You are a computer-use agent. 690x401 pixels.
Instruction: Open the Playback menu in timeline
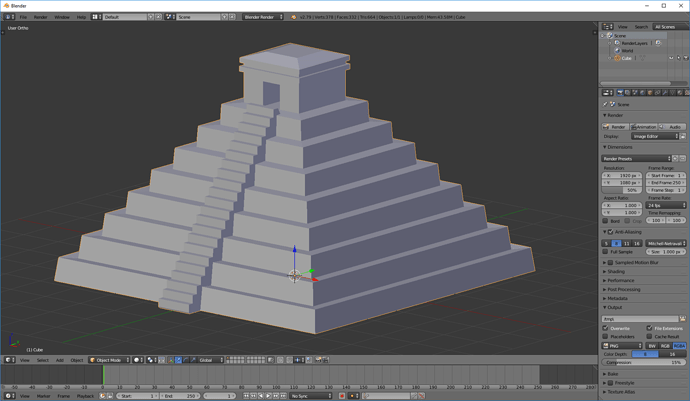coord(85,396)
